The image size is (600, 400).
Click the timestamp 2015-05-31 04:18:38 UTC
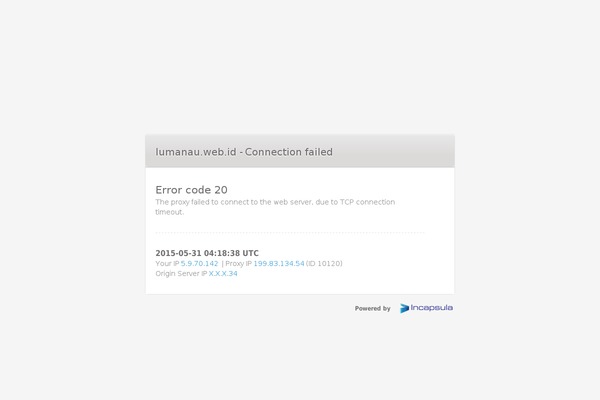(207, 253)
